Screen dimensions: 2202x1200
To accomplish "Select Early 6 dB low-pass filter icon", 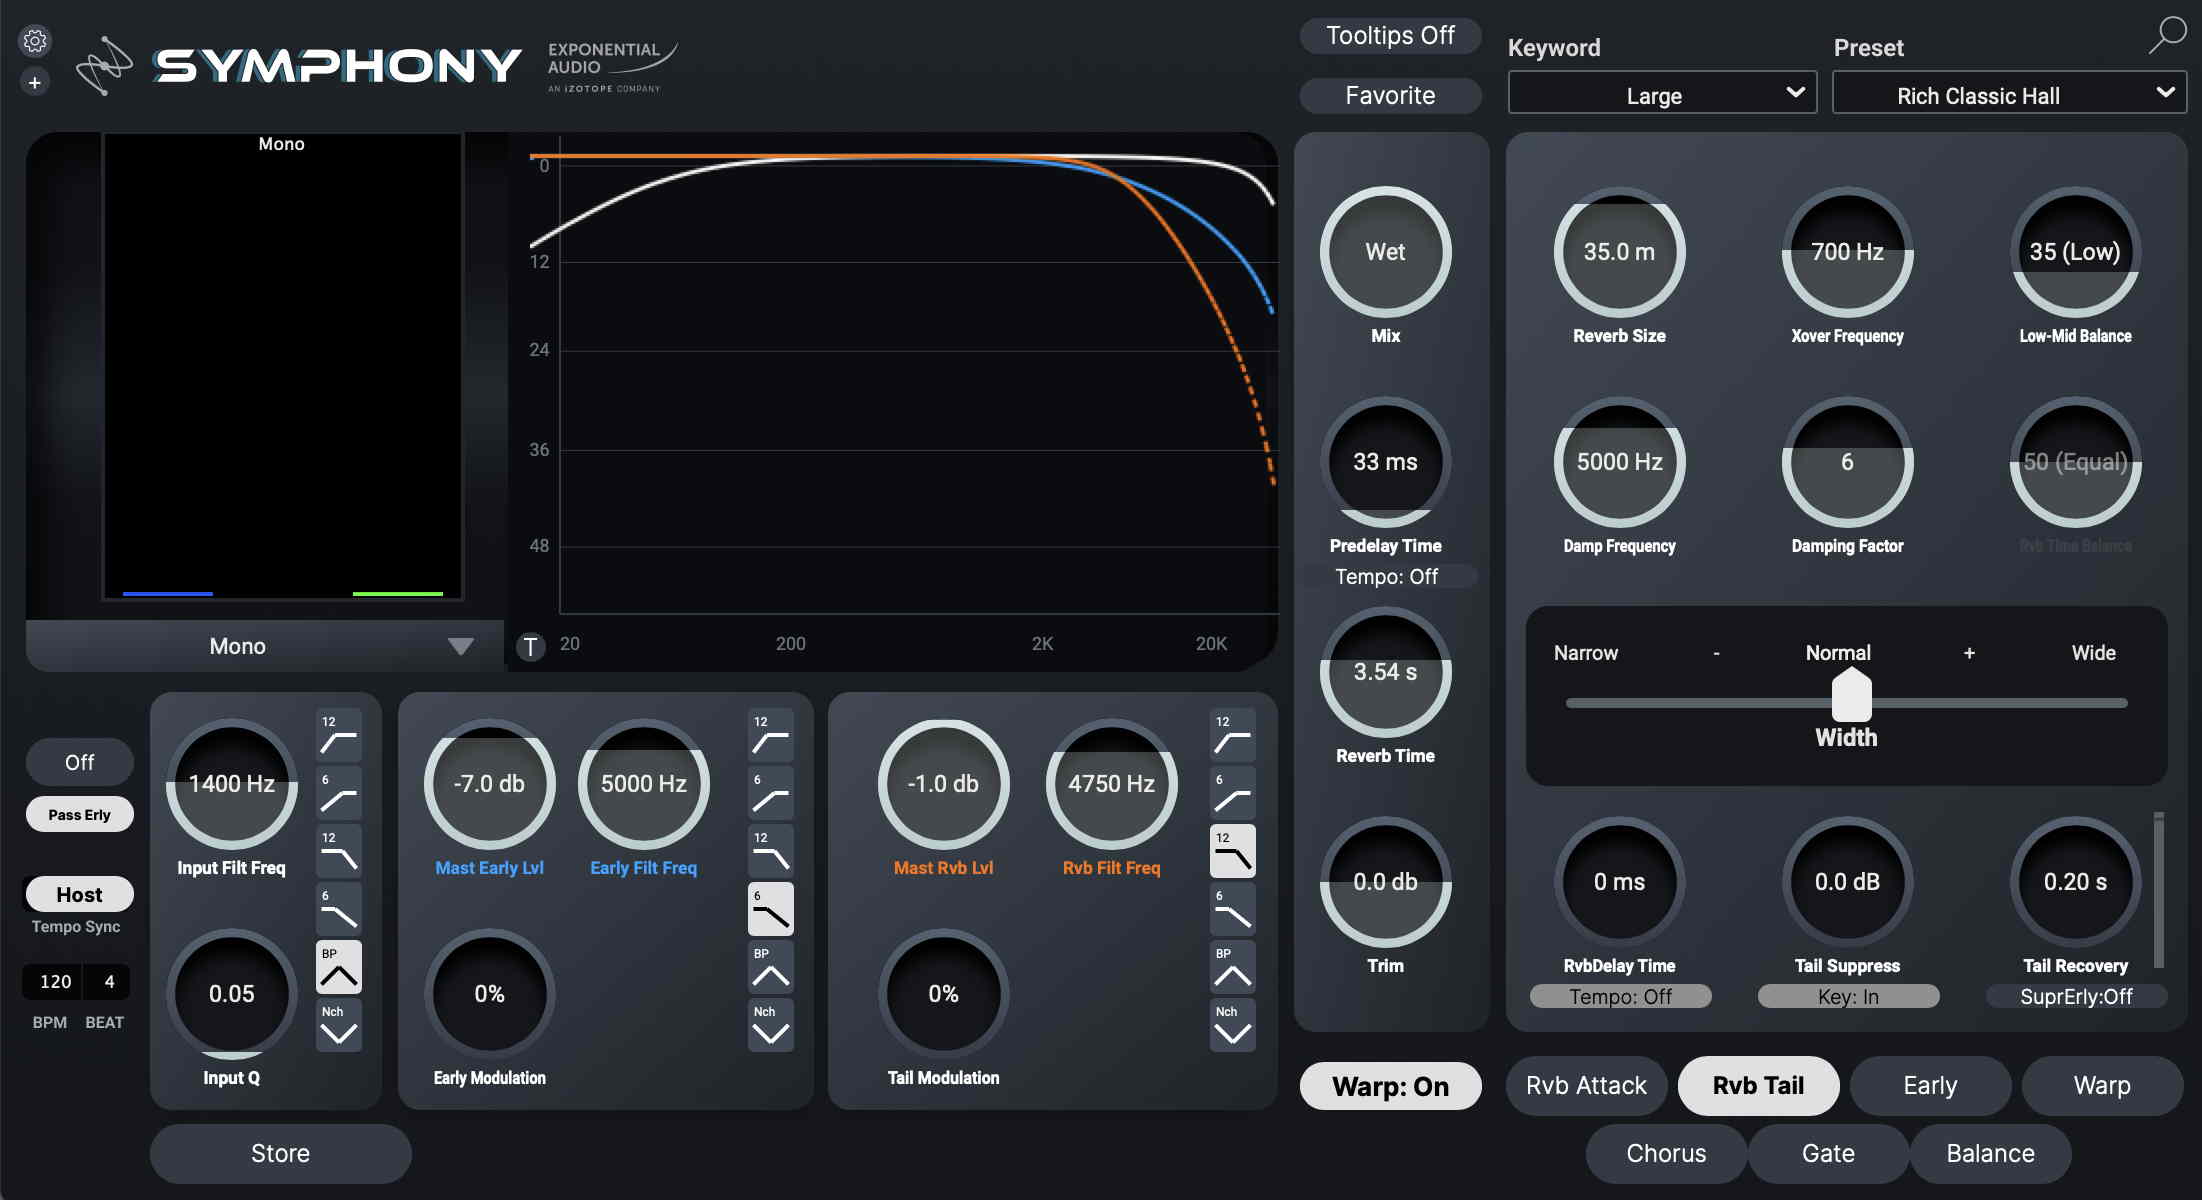I will 771,909.
